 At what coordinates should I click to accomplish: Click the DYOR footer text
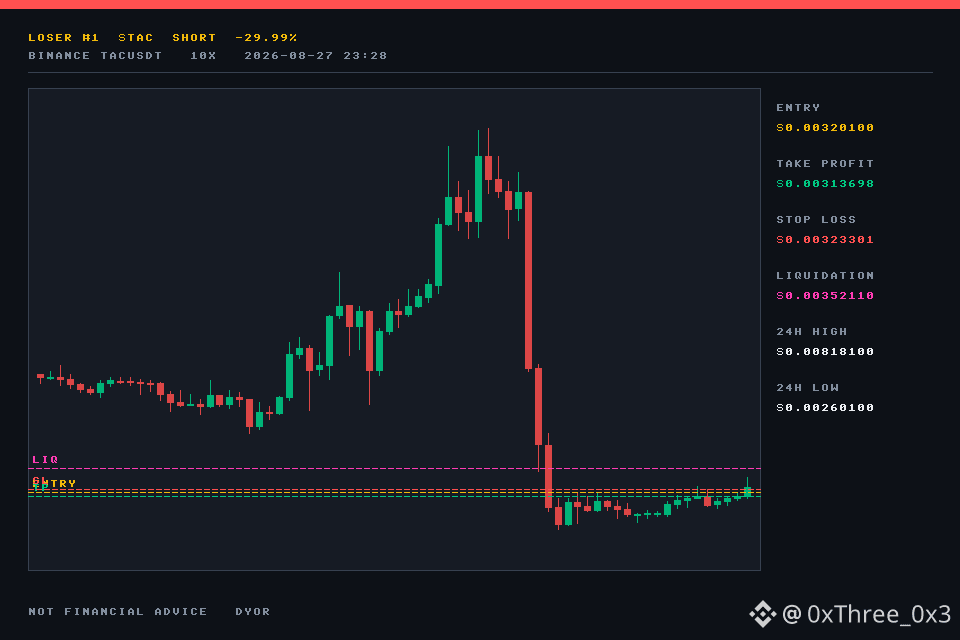(x=253, y=612)
